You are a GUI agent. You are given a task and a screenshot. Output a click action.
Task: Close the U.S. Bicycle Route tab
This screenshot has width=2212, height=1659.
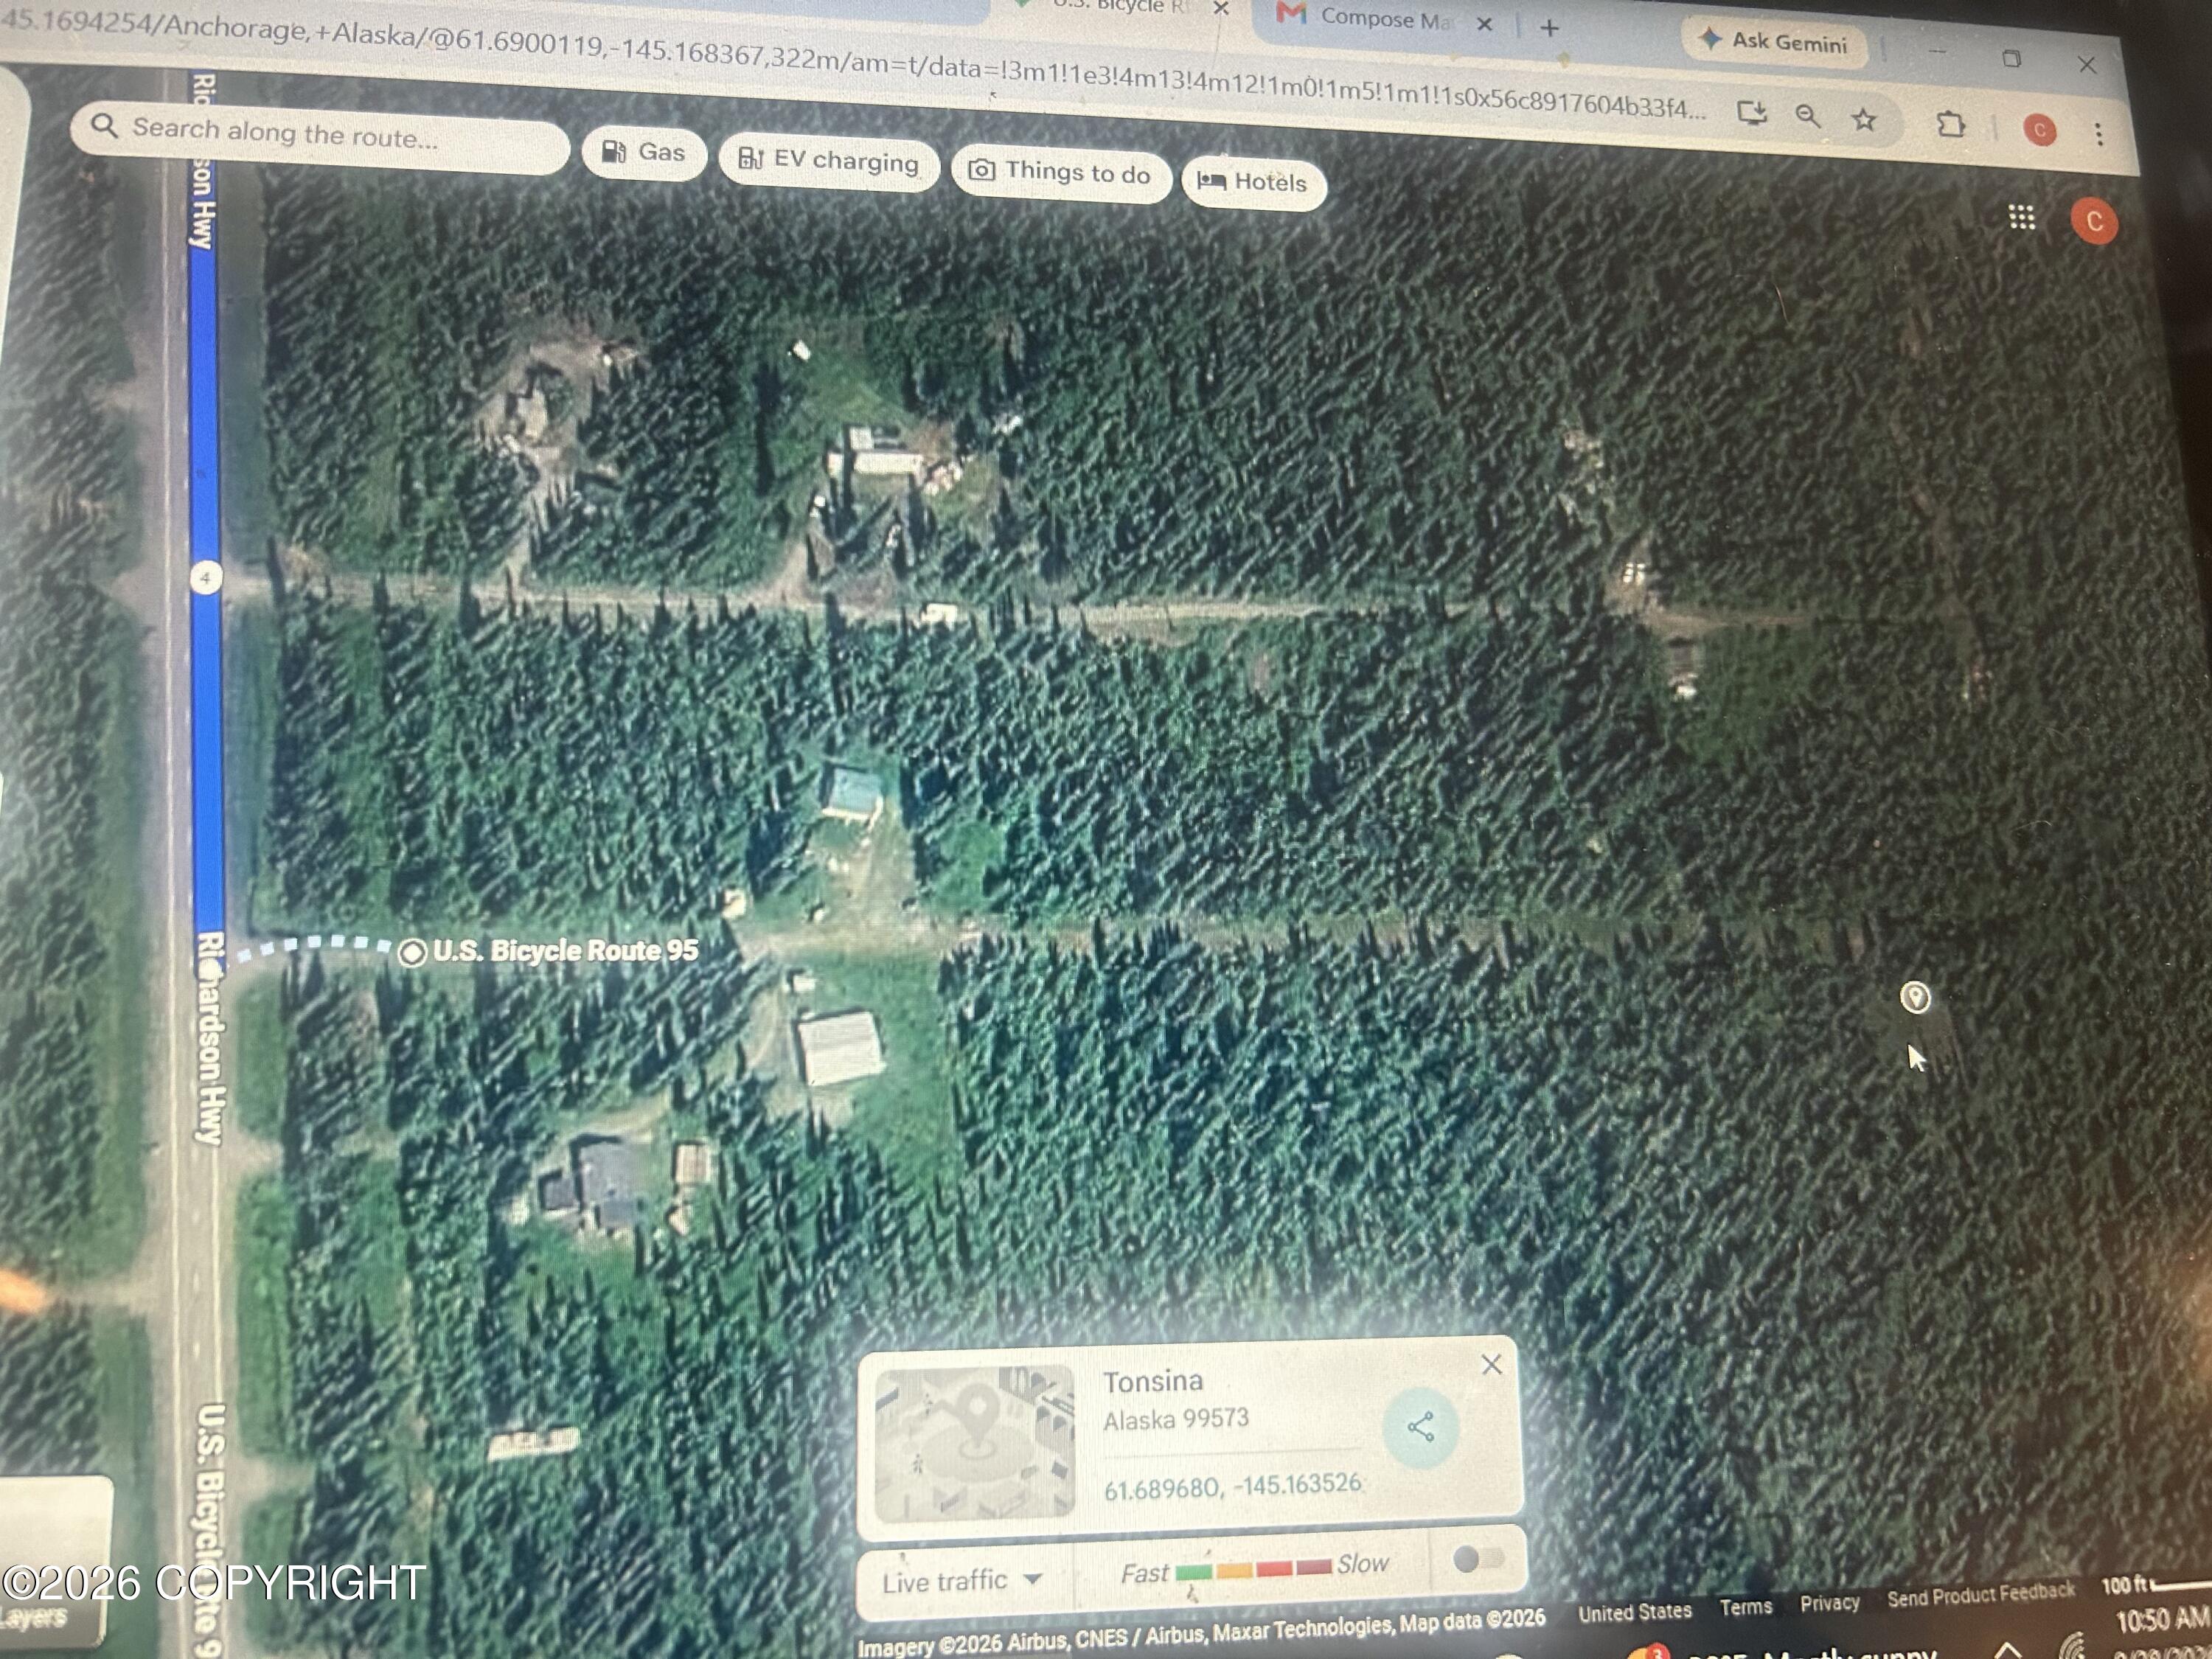pyautogui.click(x=1221, y=9)
